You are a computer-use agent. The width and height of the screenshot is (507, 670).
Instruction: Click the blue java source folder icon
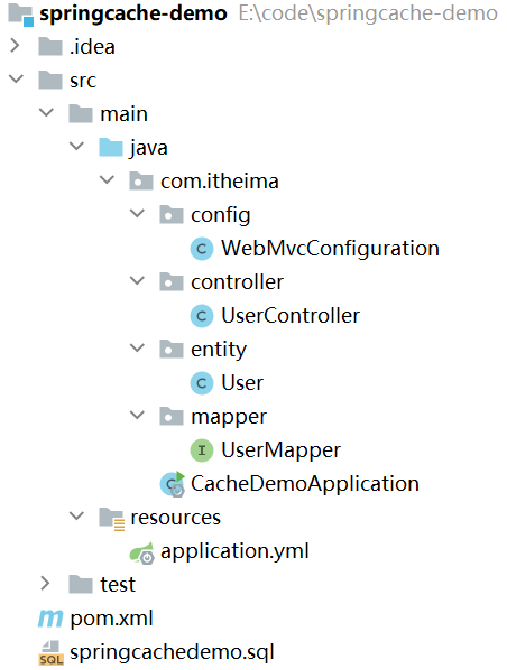point(111,147)
